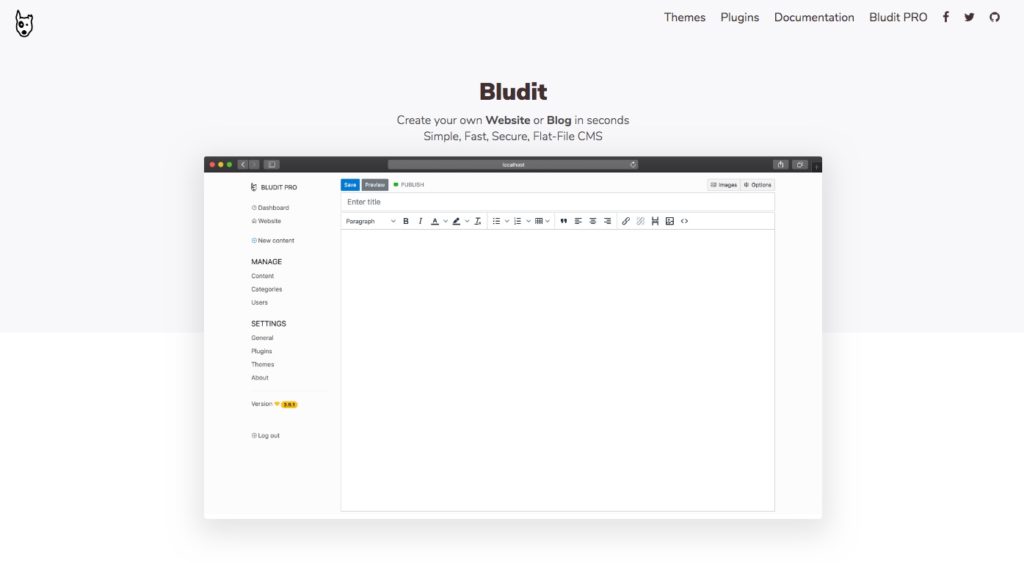Screen dimensions: 1024x563
Task: Click the text color icon
Action: [x=435, y=221]
